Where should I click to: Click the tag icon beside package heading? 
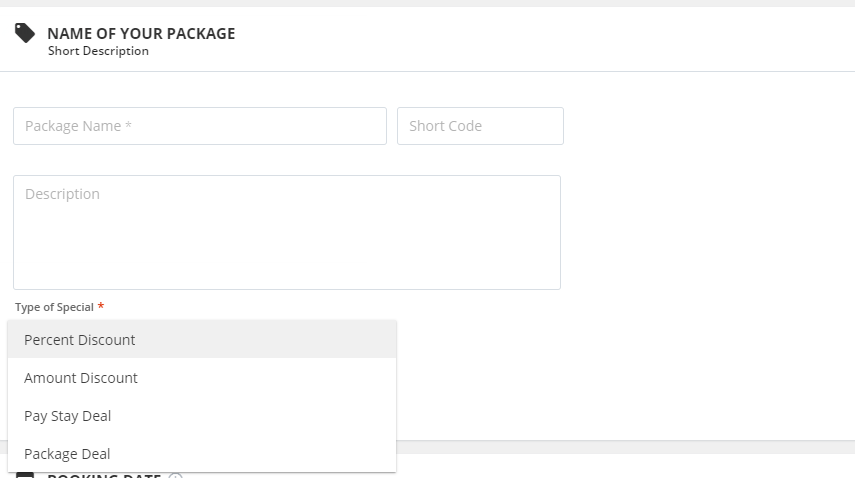click(x=25, y=34)
